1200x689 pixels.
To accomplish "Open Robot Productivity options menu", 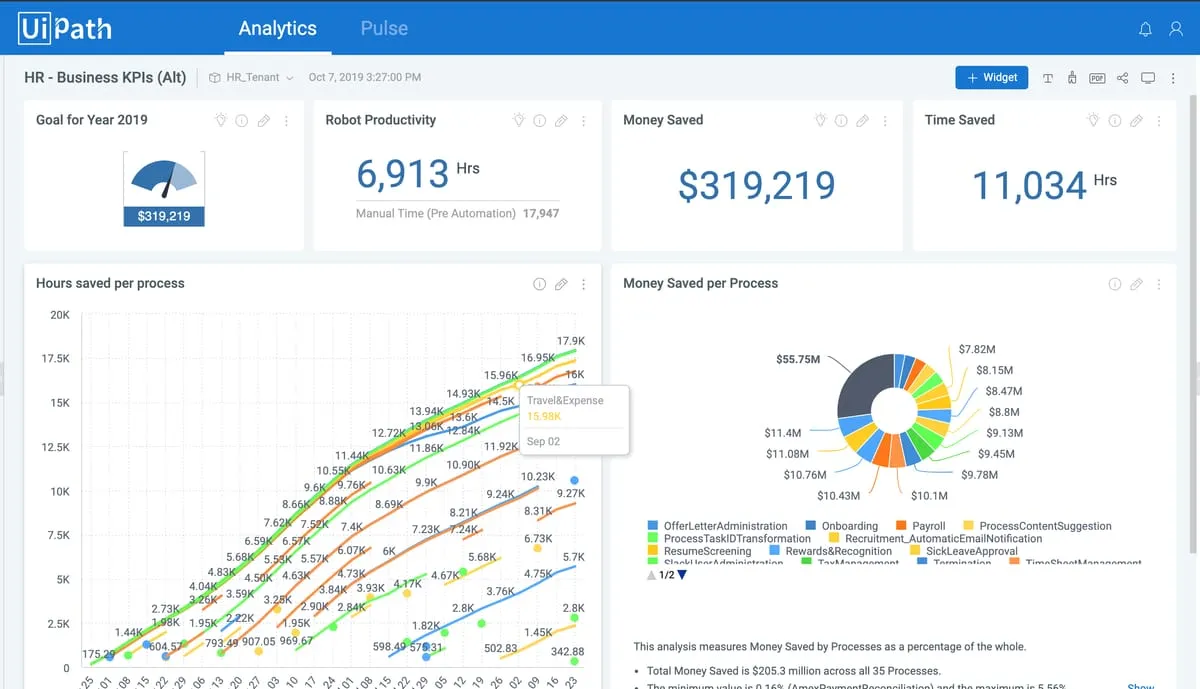I will point(584,121).
